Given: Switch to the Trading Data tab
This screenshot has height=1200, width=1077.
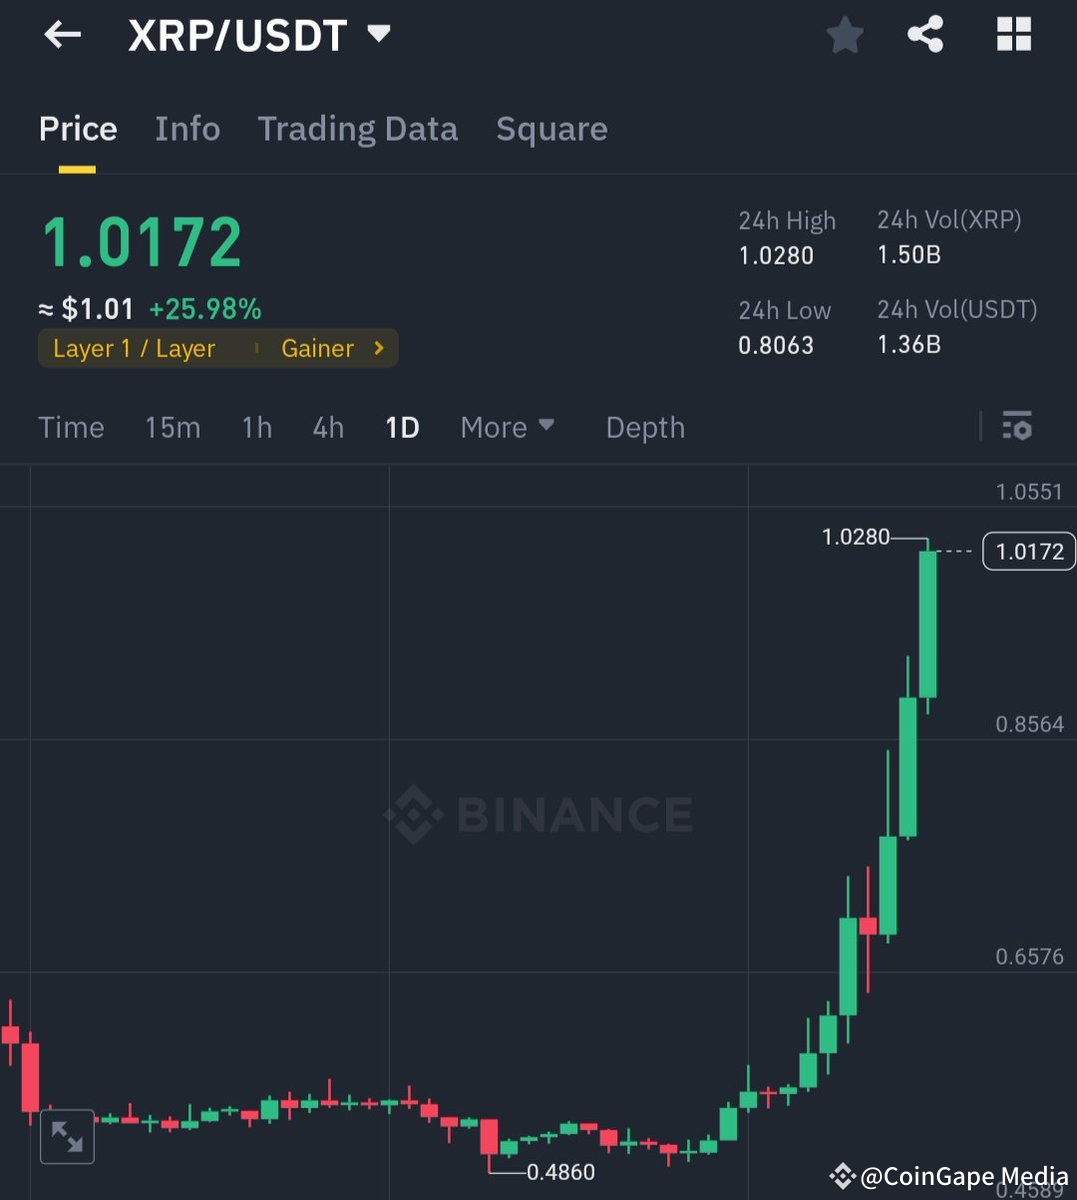Looking at the screenshot, I should pos(358,128).
